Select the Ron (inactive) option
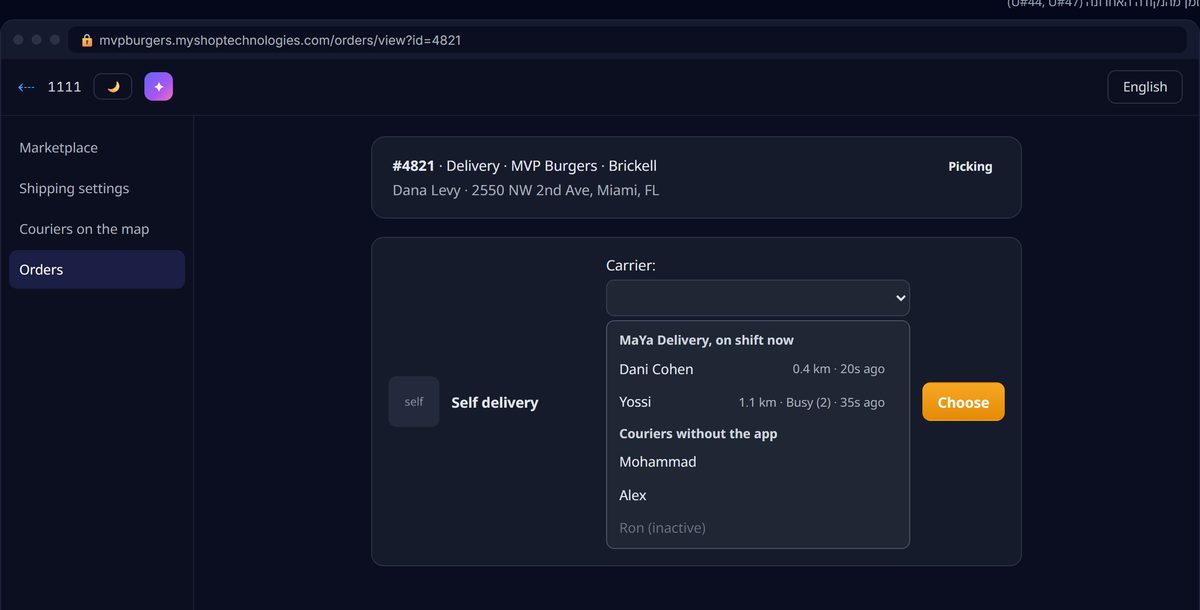The image size is (1200, 610). click(x=758, y=528)
